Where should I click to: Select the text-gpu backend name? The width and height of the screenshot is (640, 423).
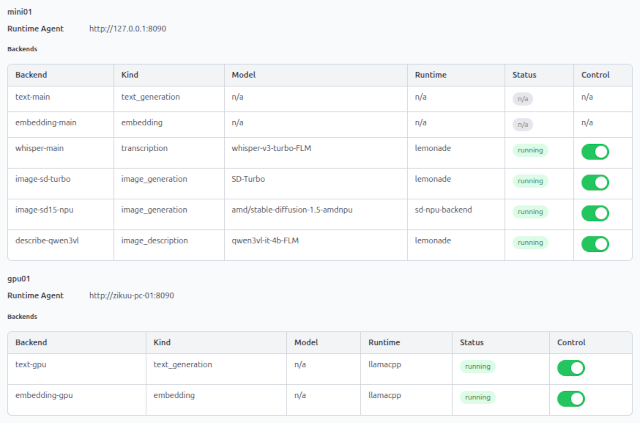click(x=31, y=364)
